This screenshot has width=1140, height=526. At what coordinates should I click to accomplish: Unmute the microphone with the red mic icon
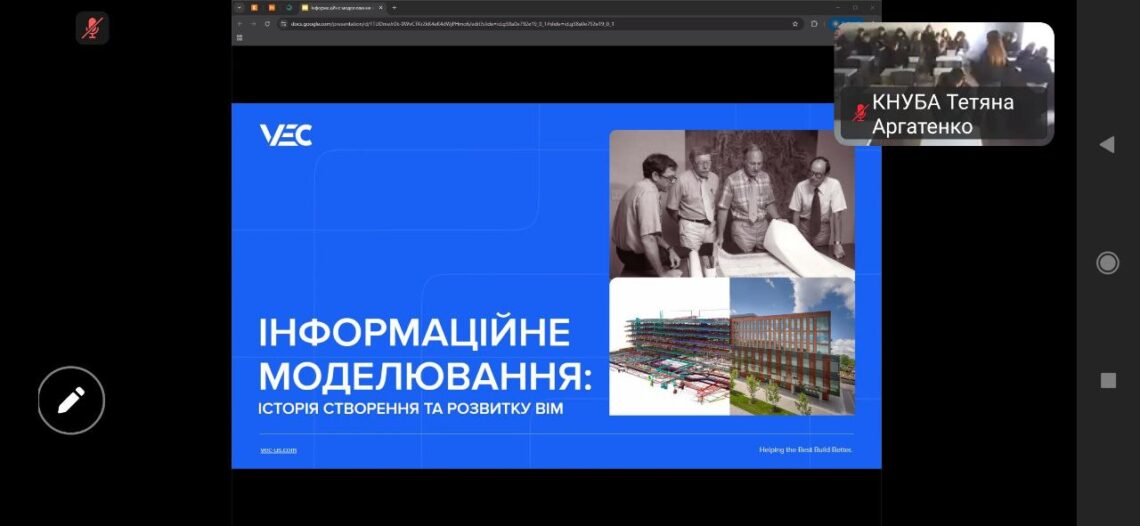click(92, 28)
